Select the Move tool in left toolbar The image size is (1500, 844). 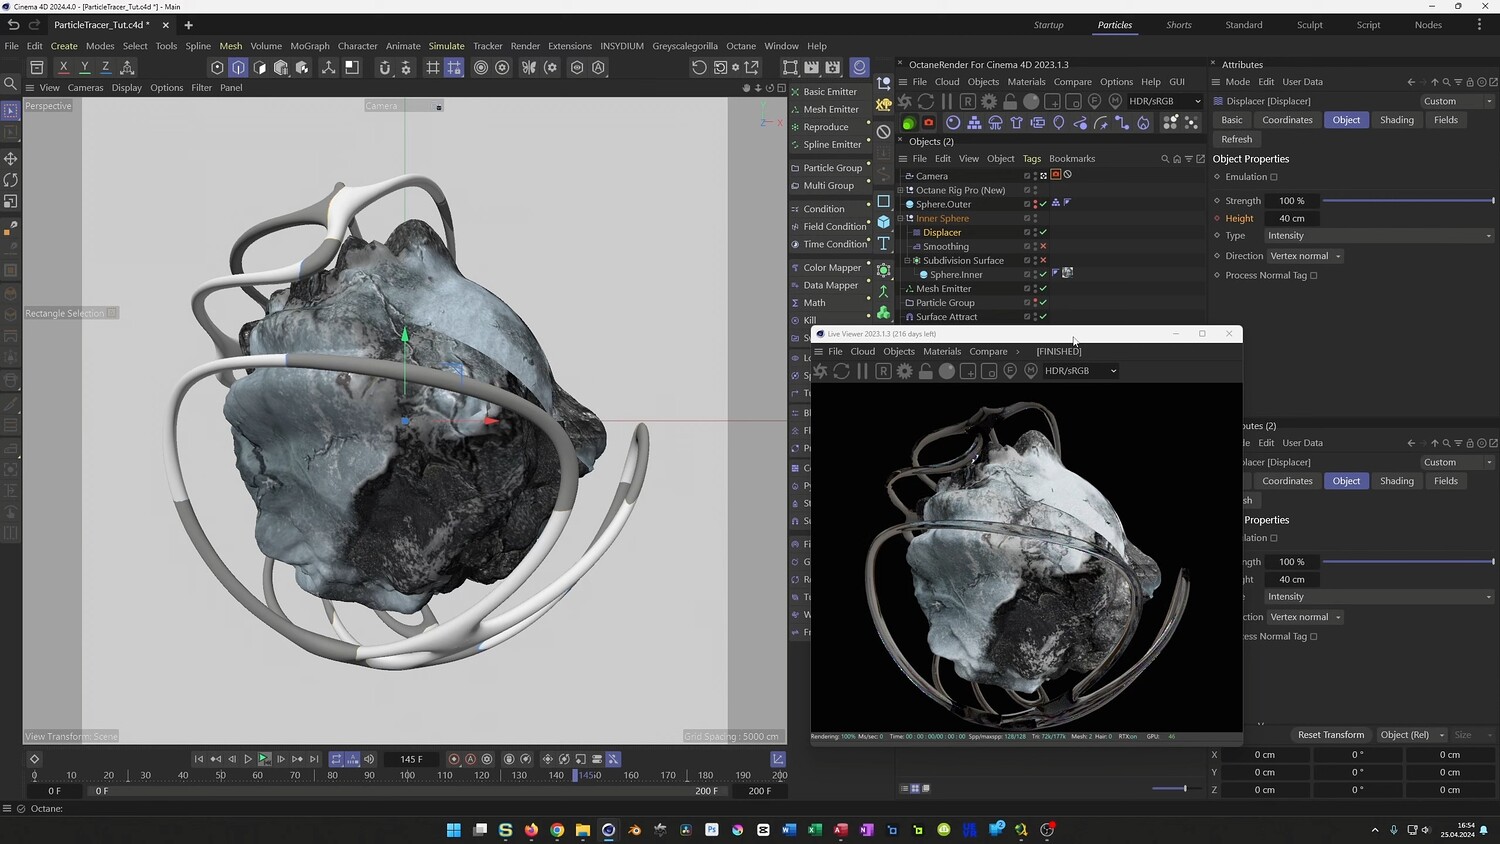(11, 159)
